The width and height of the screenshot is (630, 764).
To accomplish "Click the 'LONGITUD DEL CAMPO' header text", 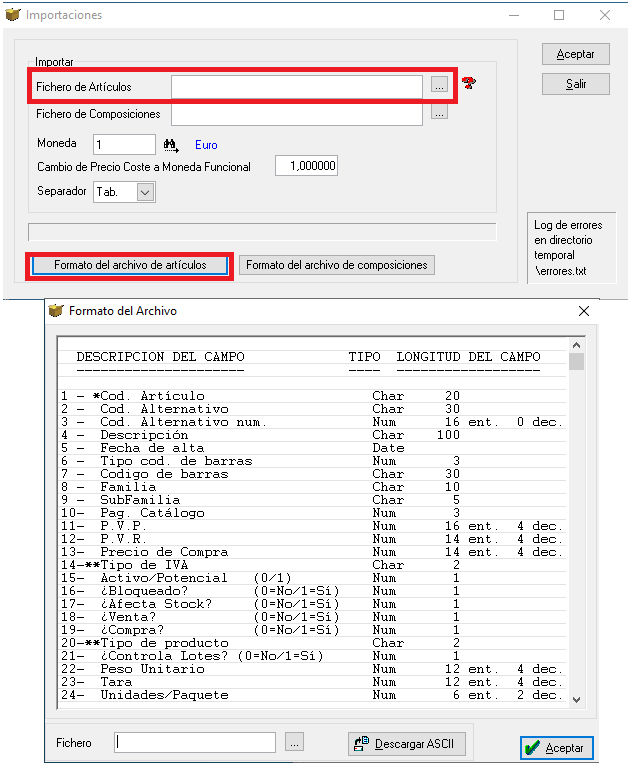I will click(x=468, y=357).
